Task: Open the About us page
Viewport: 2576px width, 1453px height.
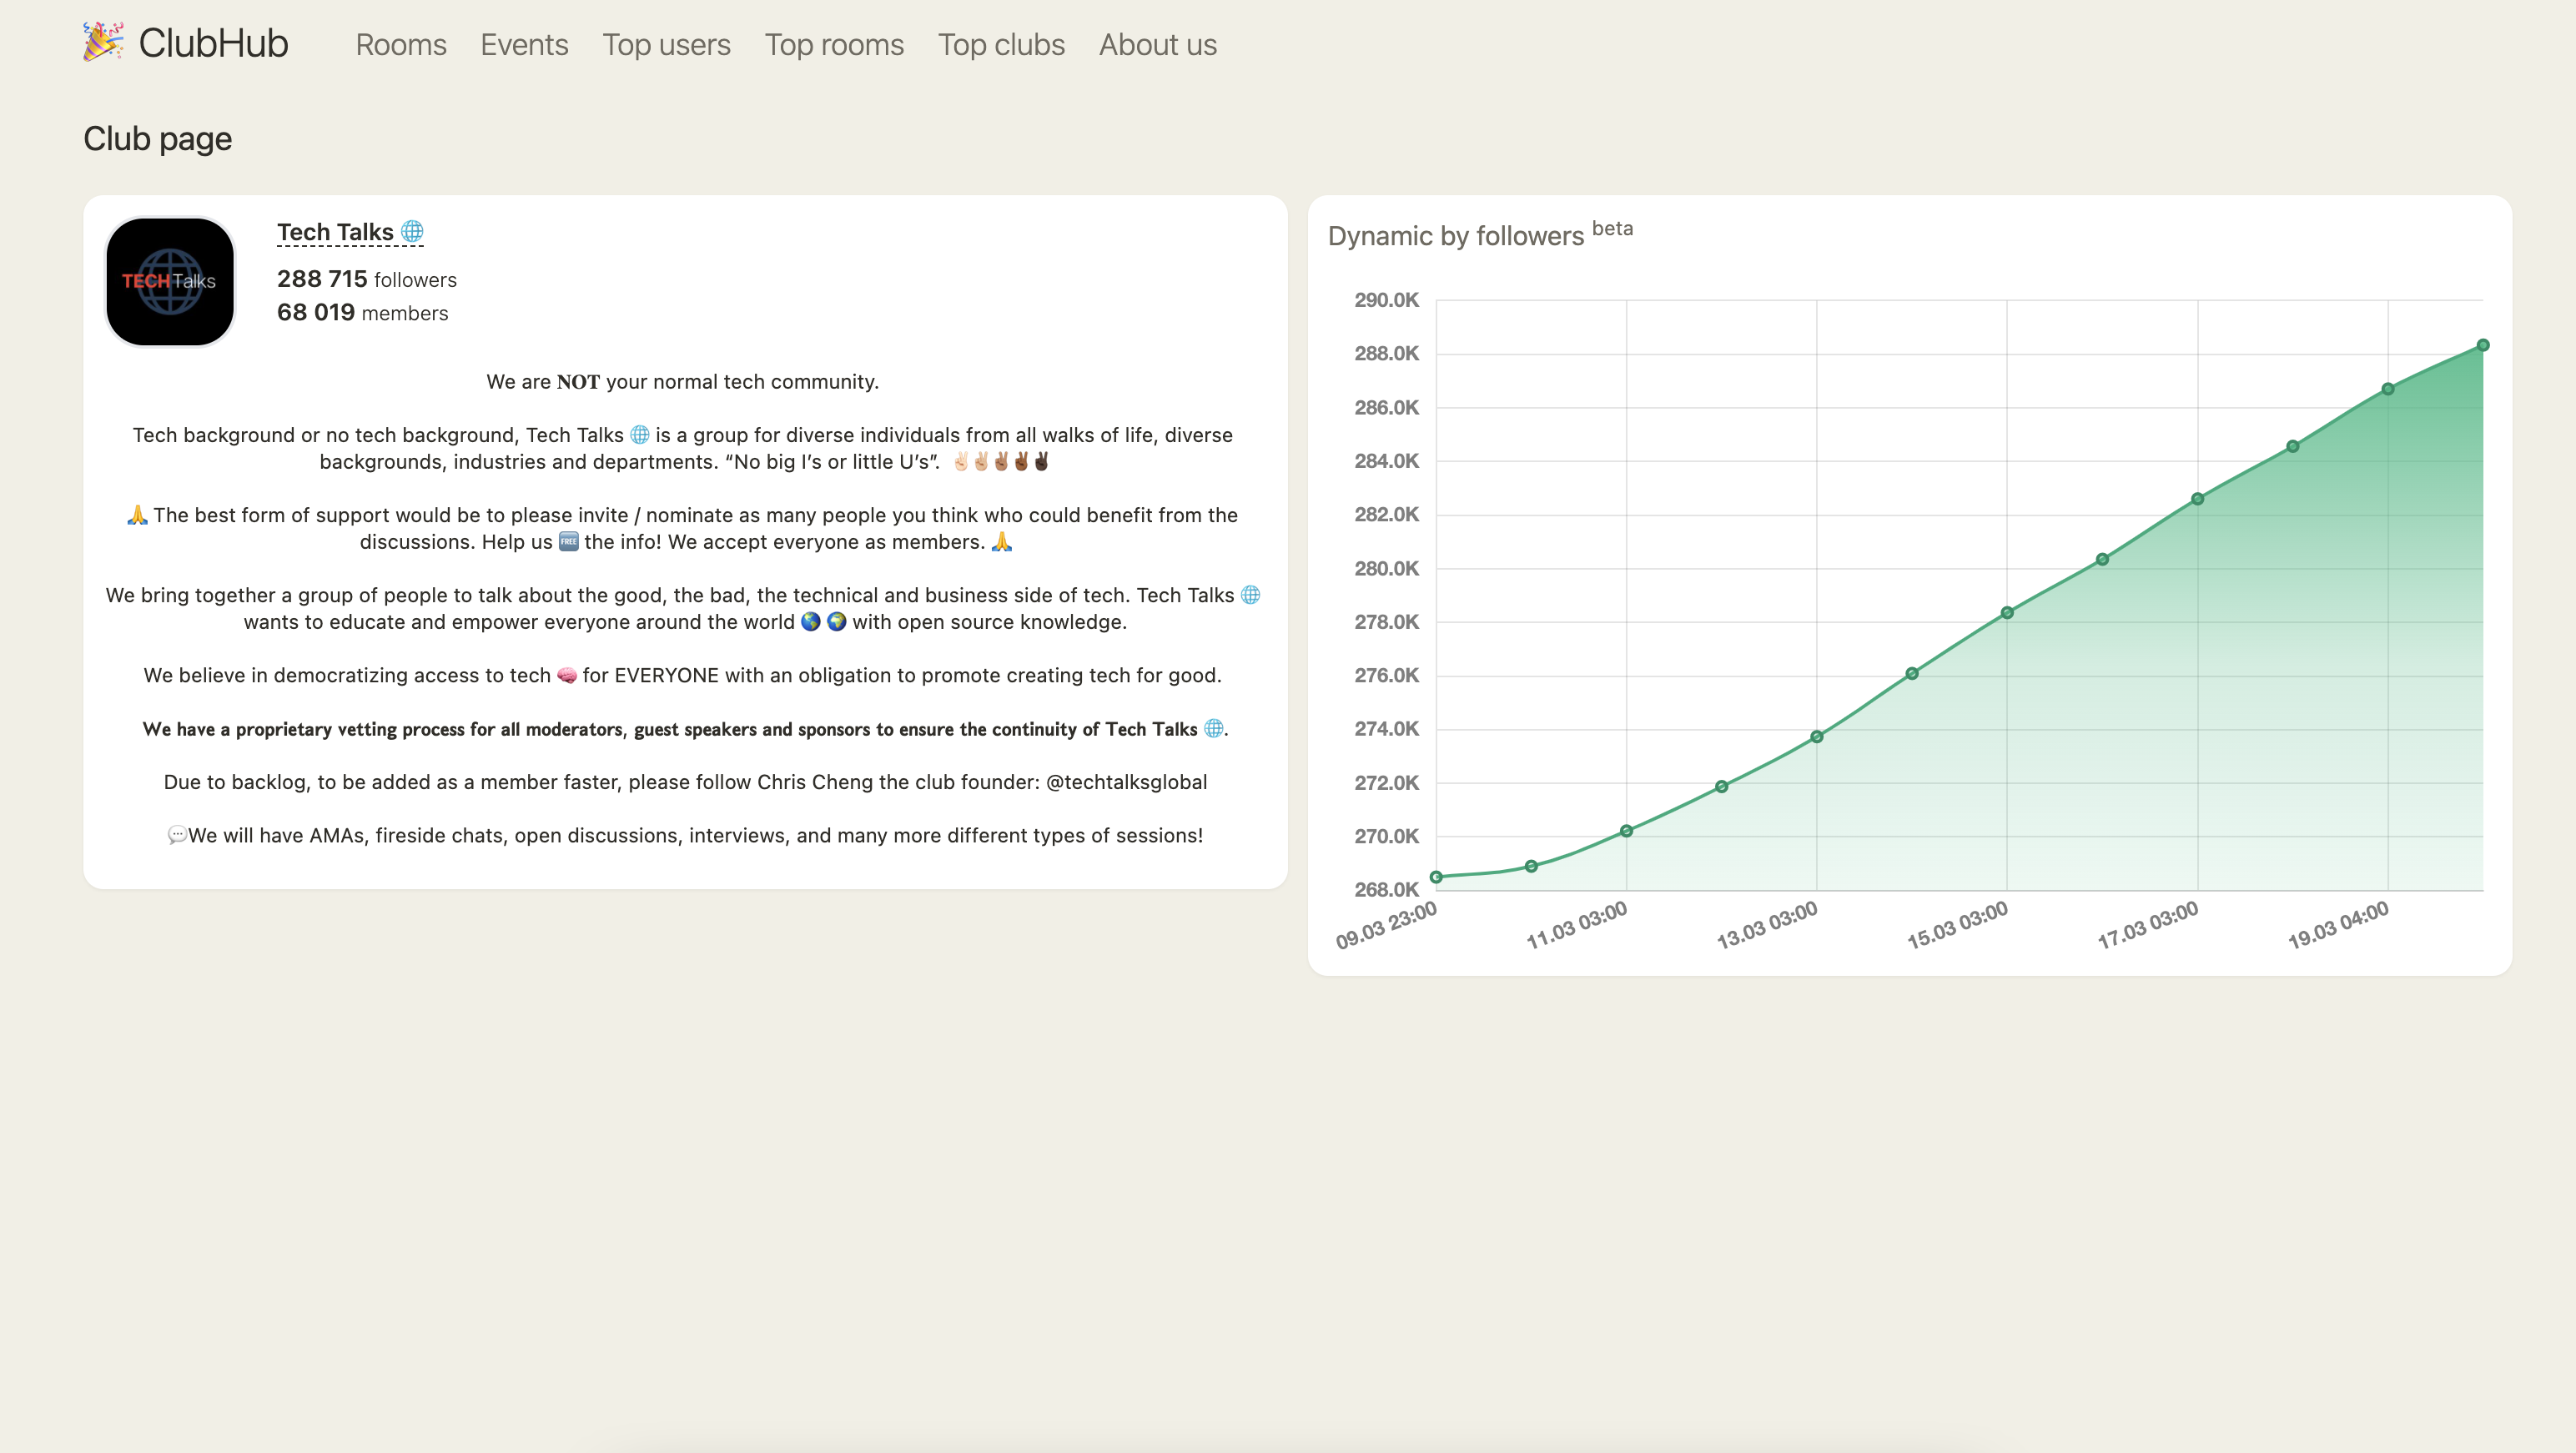Action: 1157,45
